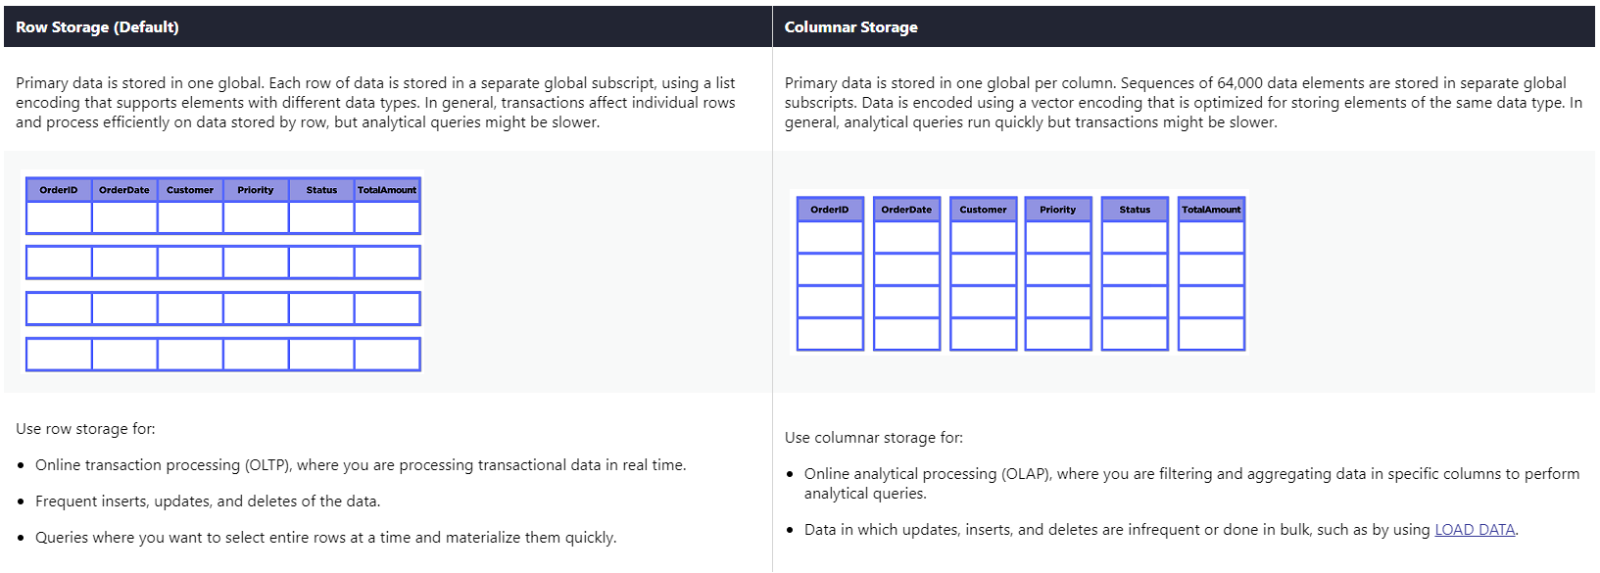The width and height of the screenshot is (1600, 573).
Task: Click OrderDate column header in columnar diagram
Action: 906,210
